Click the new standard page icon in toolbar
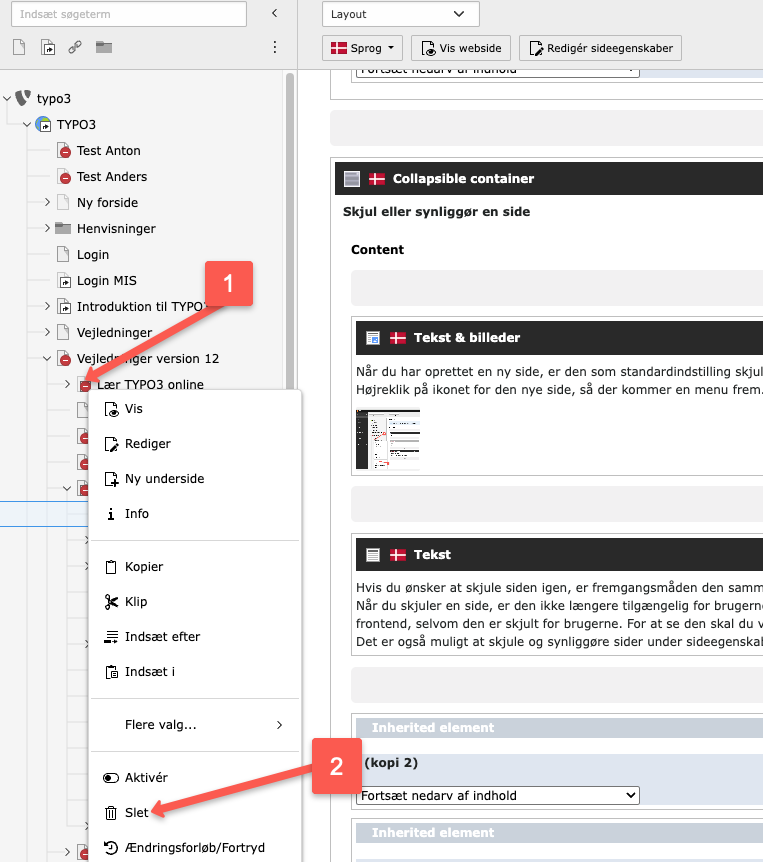 pos(19,47)
